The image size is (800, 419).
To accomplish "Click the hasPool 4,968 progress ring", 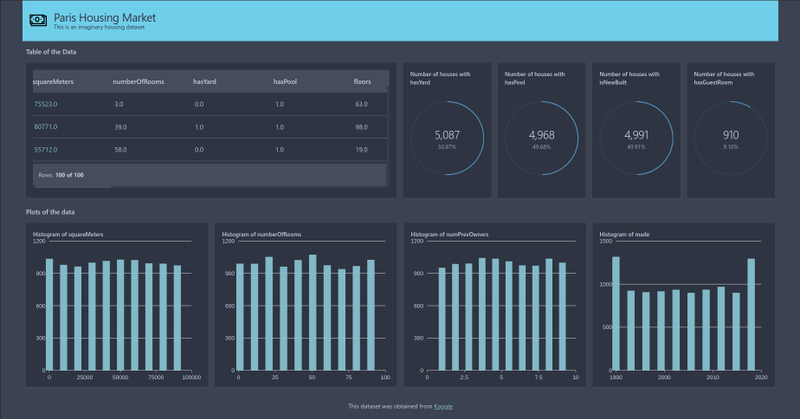I will 541,138.
